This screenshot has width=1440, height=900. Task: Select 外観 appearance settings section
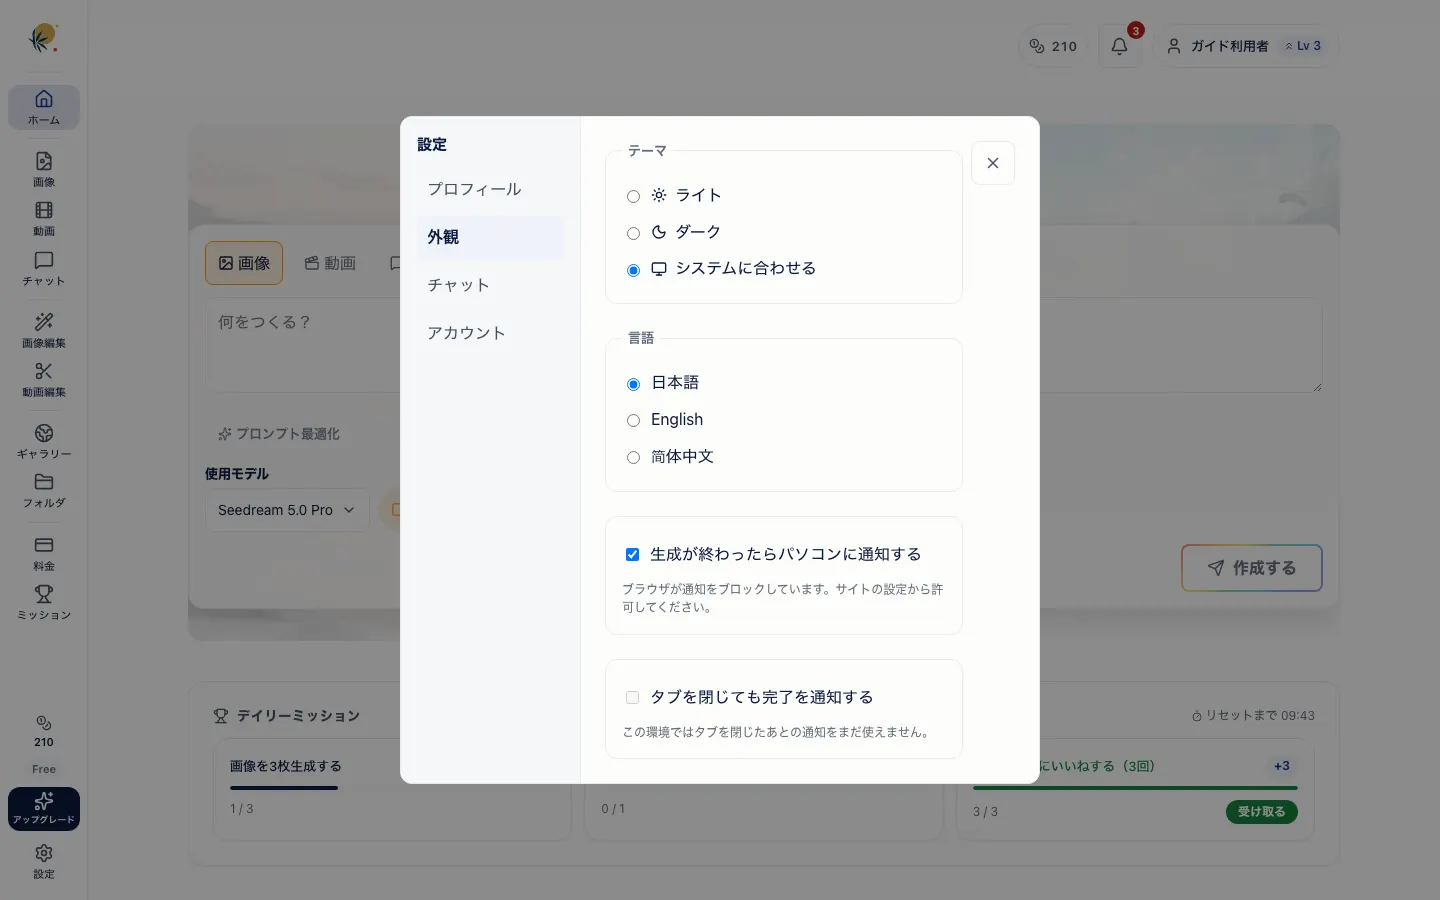pos(490,237)
